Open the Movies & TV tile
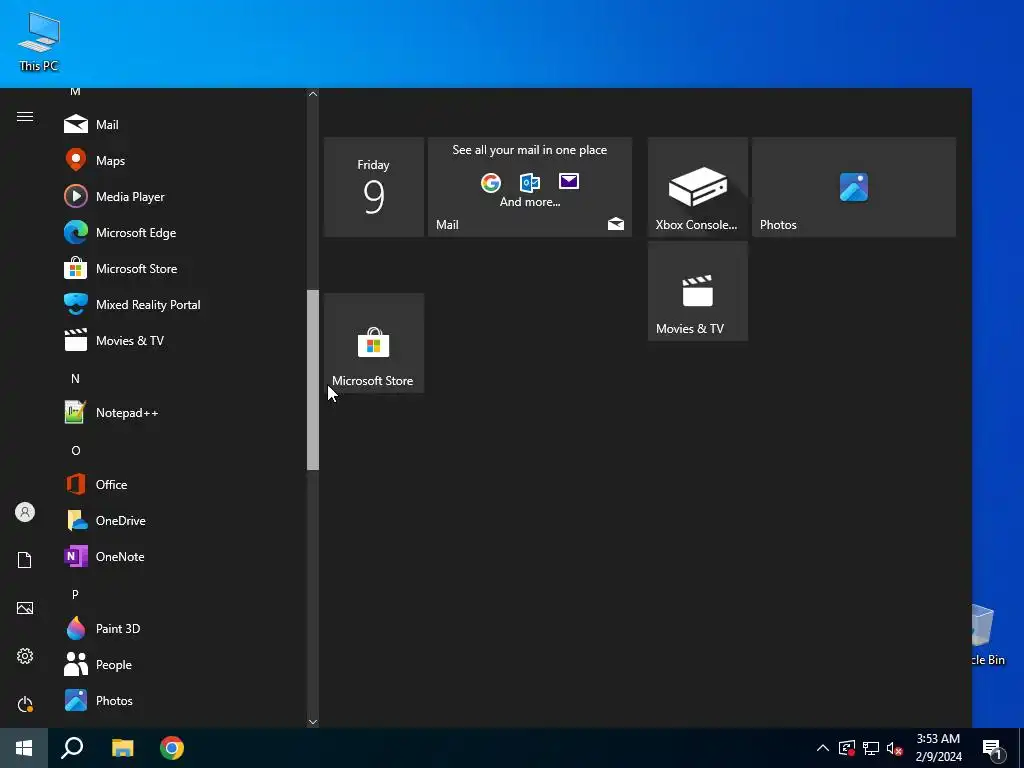Screen dimensions: 1024x768 point(697,291)
